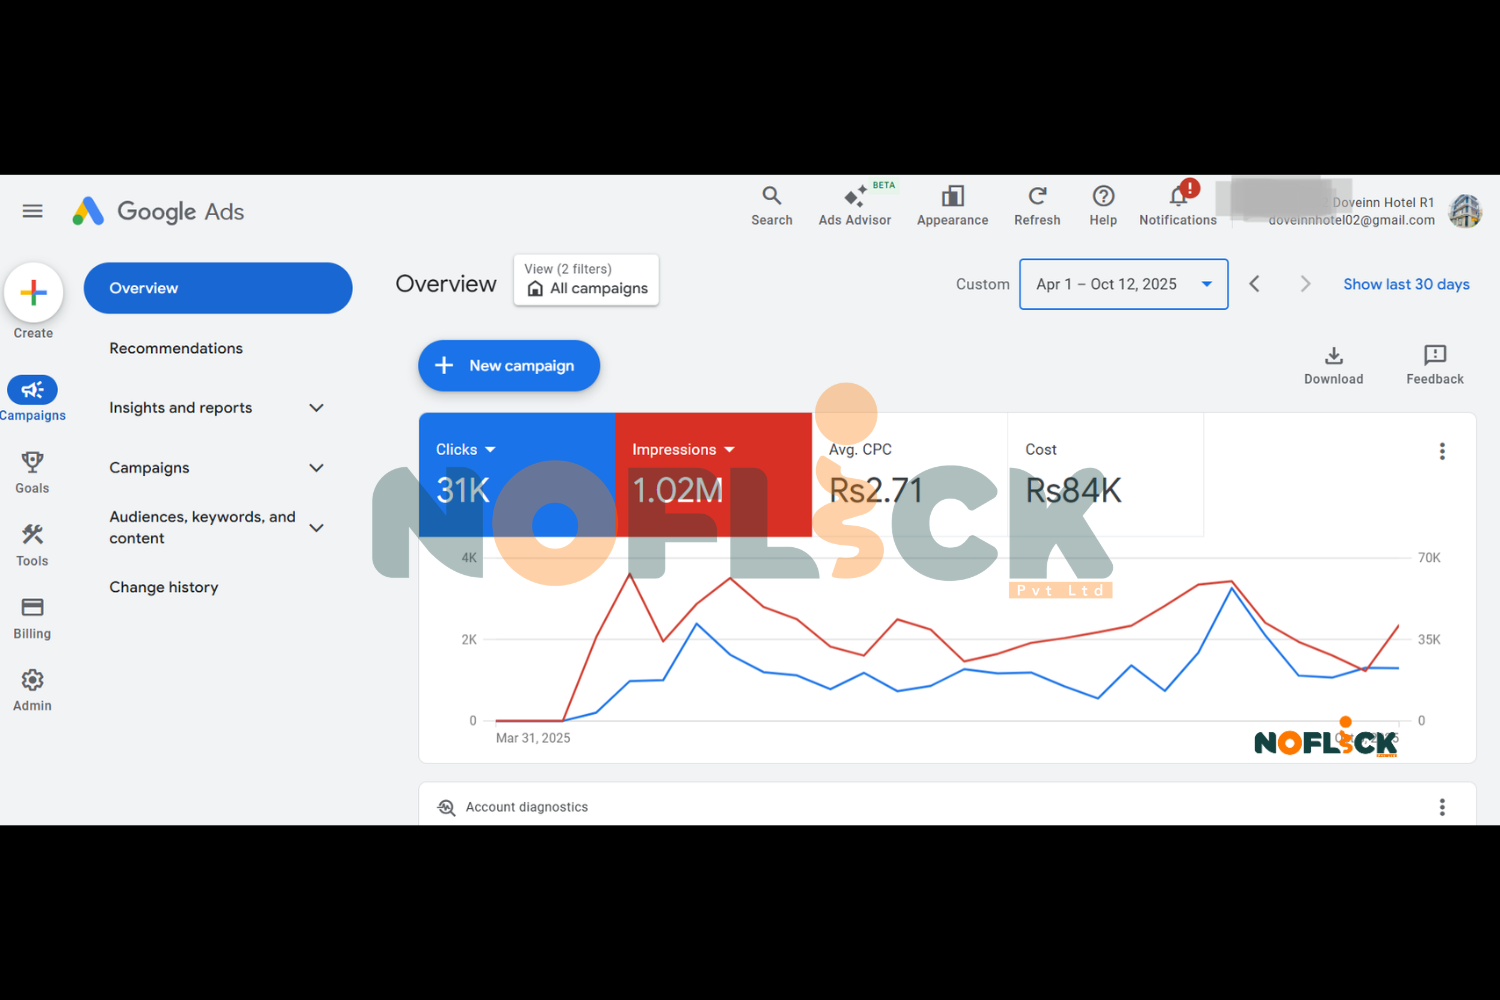Select the Campaigns megaphone icon

[x=33, y=389]
